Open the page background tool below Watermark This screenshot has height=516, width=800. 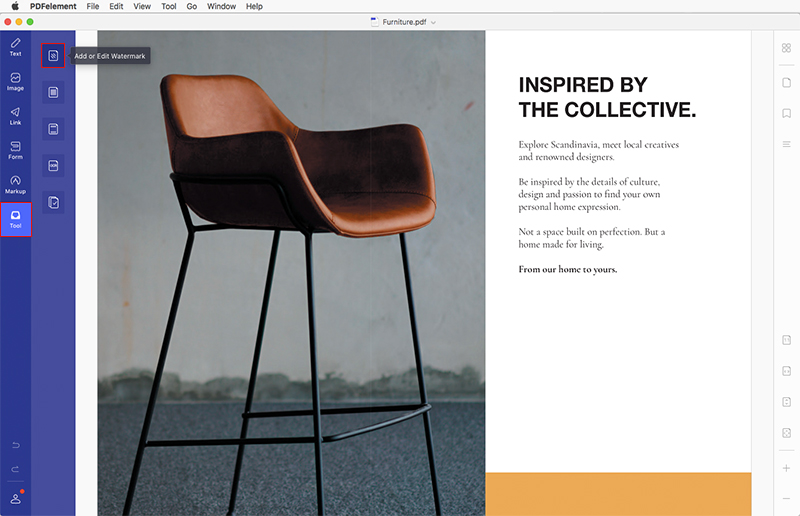[x=53, y=92]
